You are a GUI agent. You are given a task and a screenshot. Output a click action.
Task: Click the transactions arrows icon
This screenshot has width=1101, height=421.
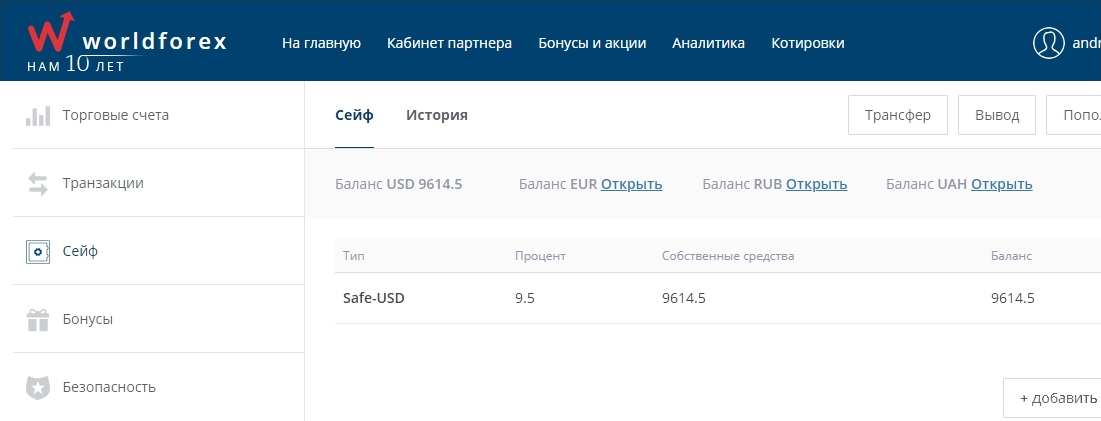pyautogui.click(x=38, y=184)
